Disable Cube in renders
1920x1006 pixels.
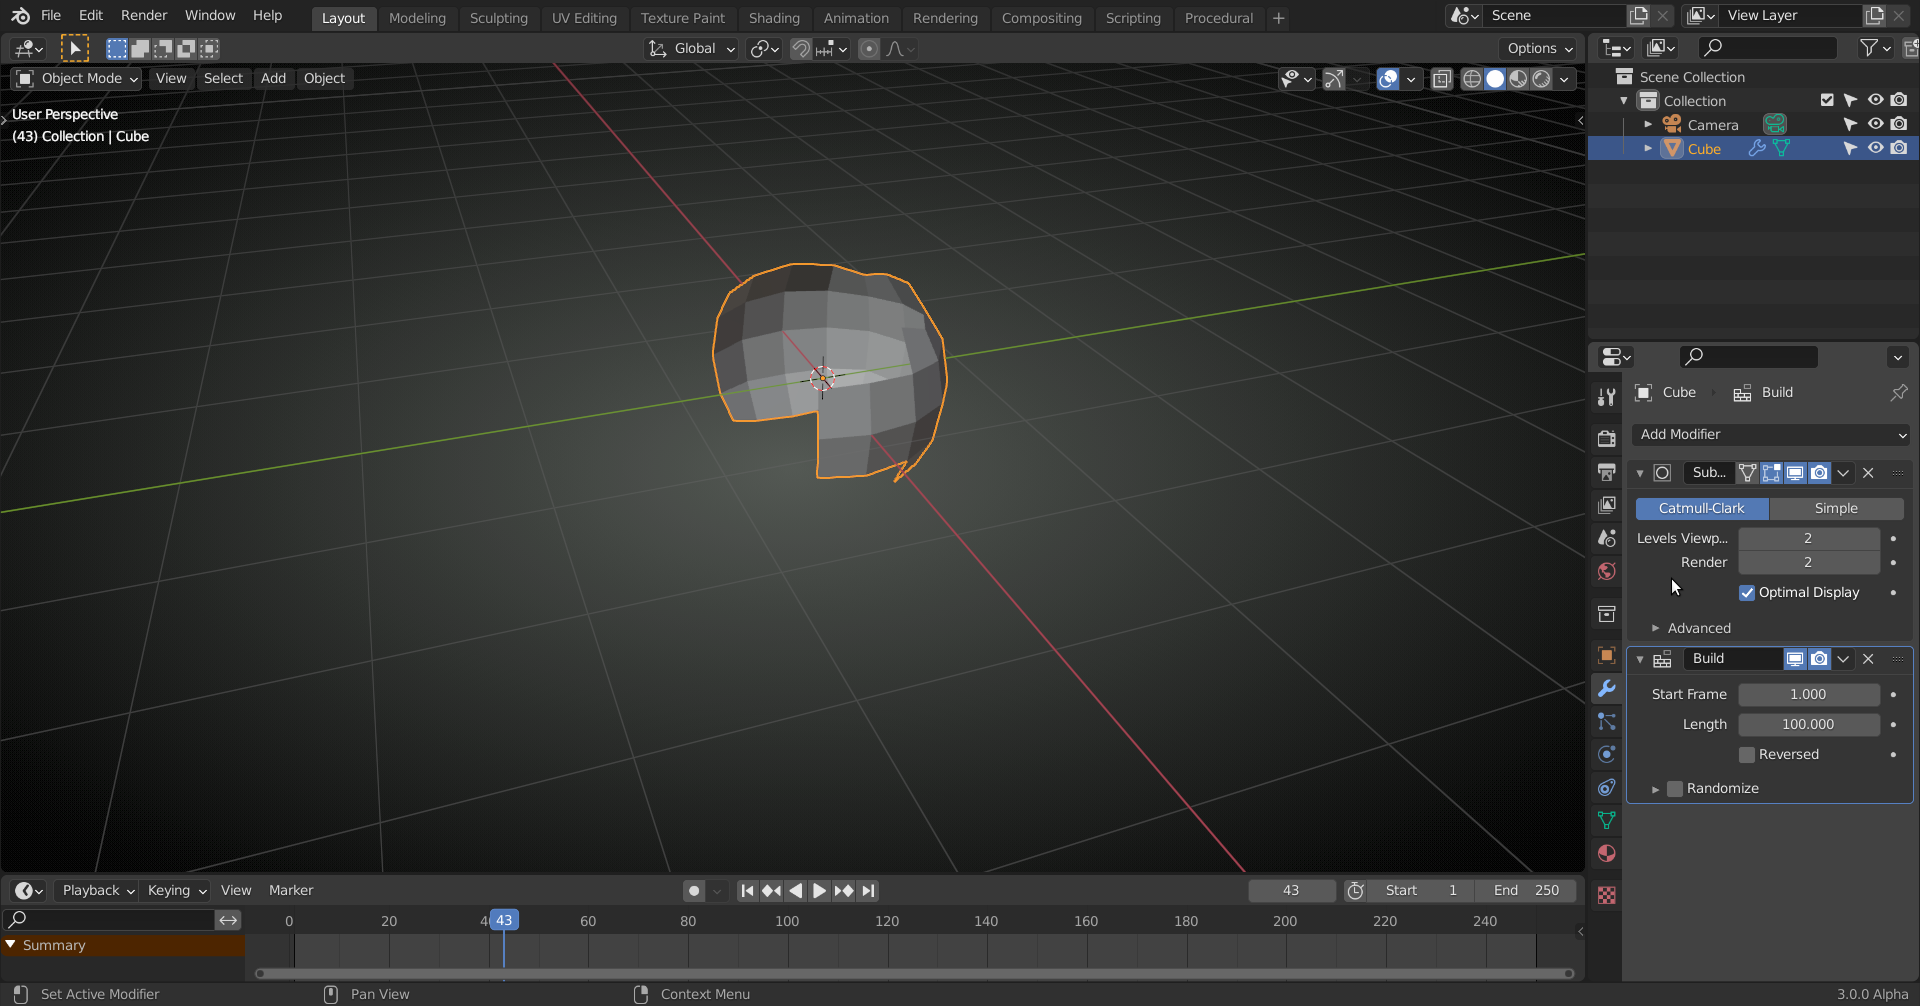point(1899,148)
